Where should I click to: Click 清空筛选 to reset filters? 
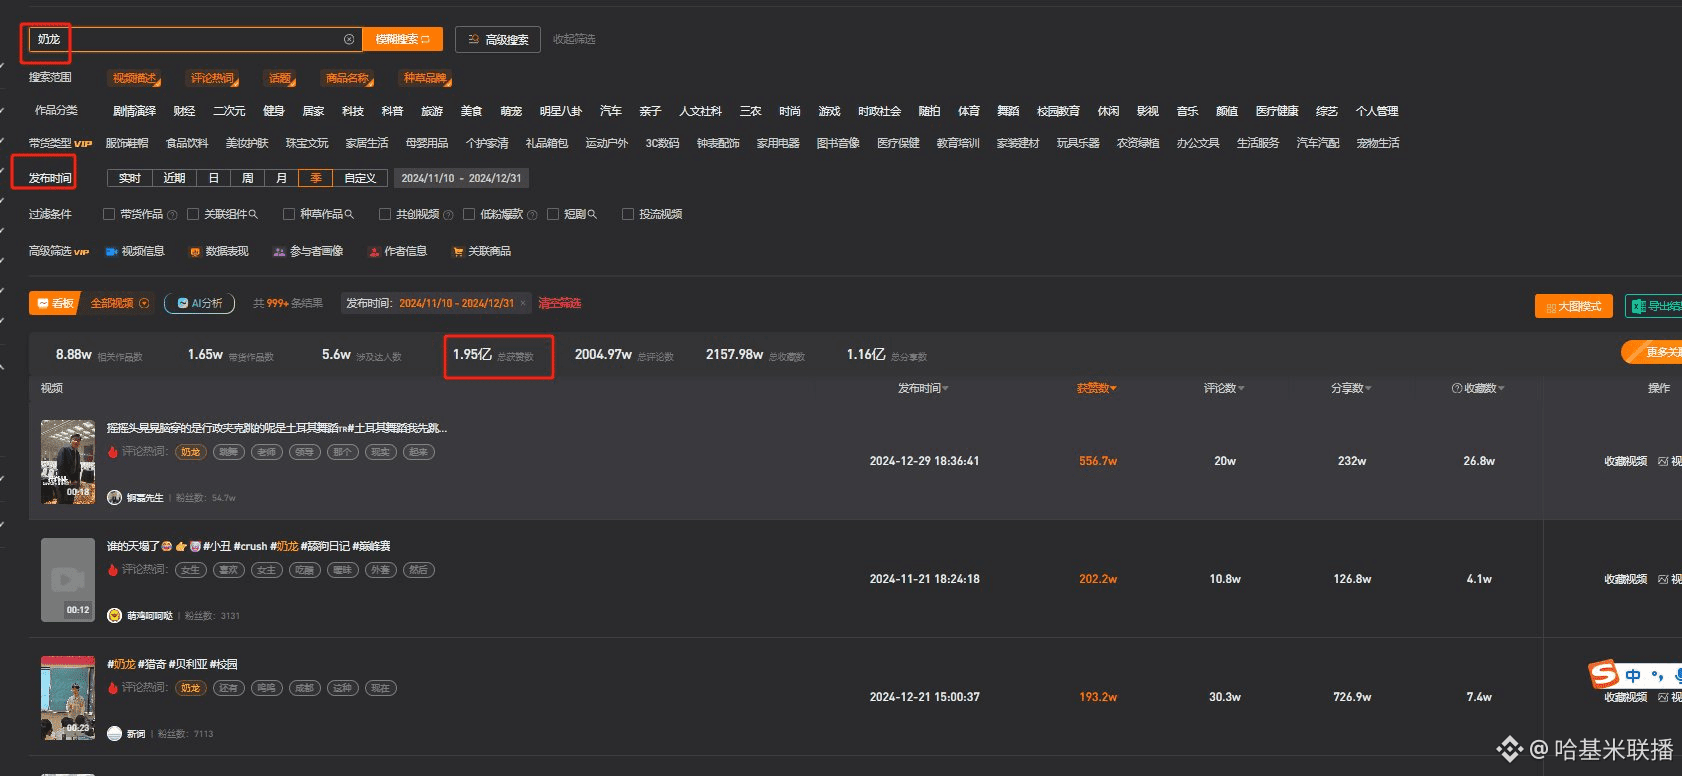pos(559,304)
